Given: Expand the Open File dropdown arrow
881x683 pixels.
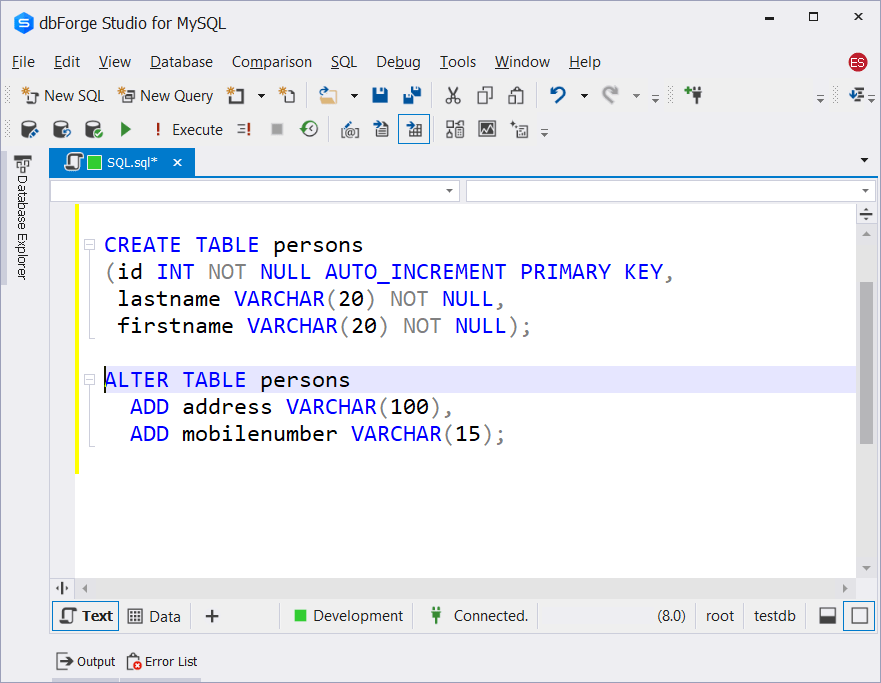Looking at the screenshot, I should coord(354,96).
